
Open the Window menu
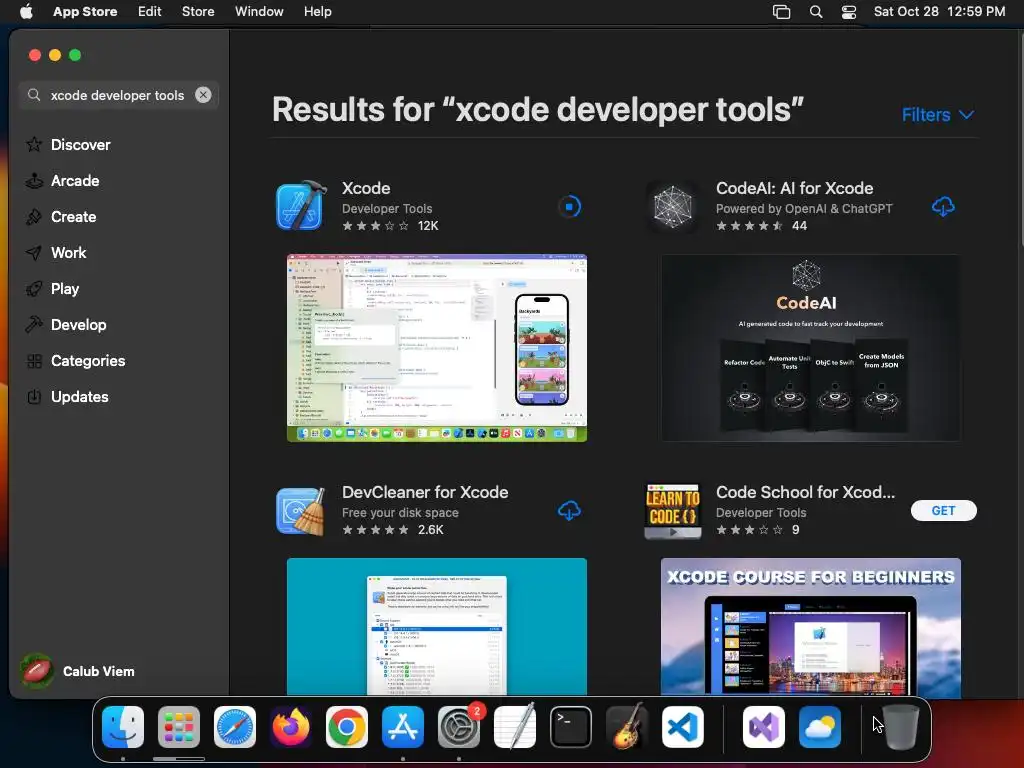coord(259,11)
